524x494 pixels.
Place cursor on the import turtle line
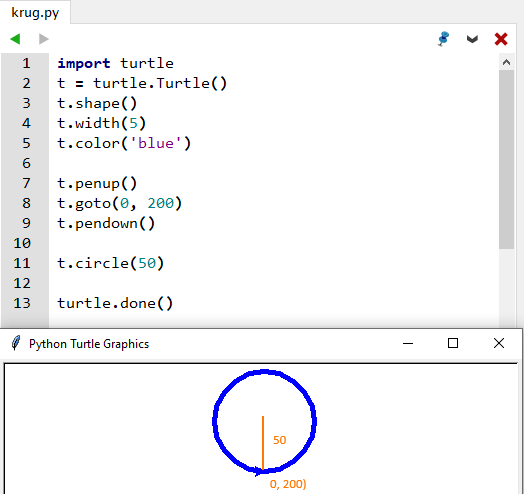click(115, 64)
